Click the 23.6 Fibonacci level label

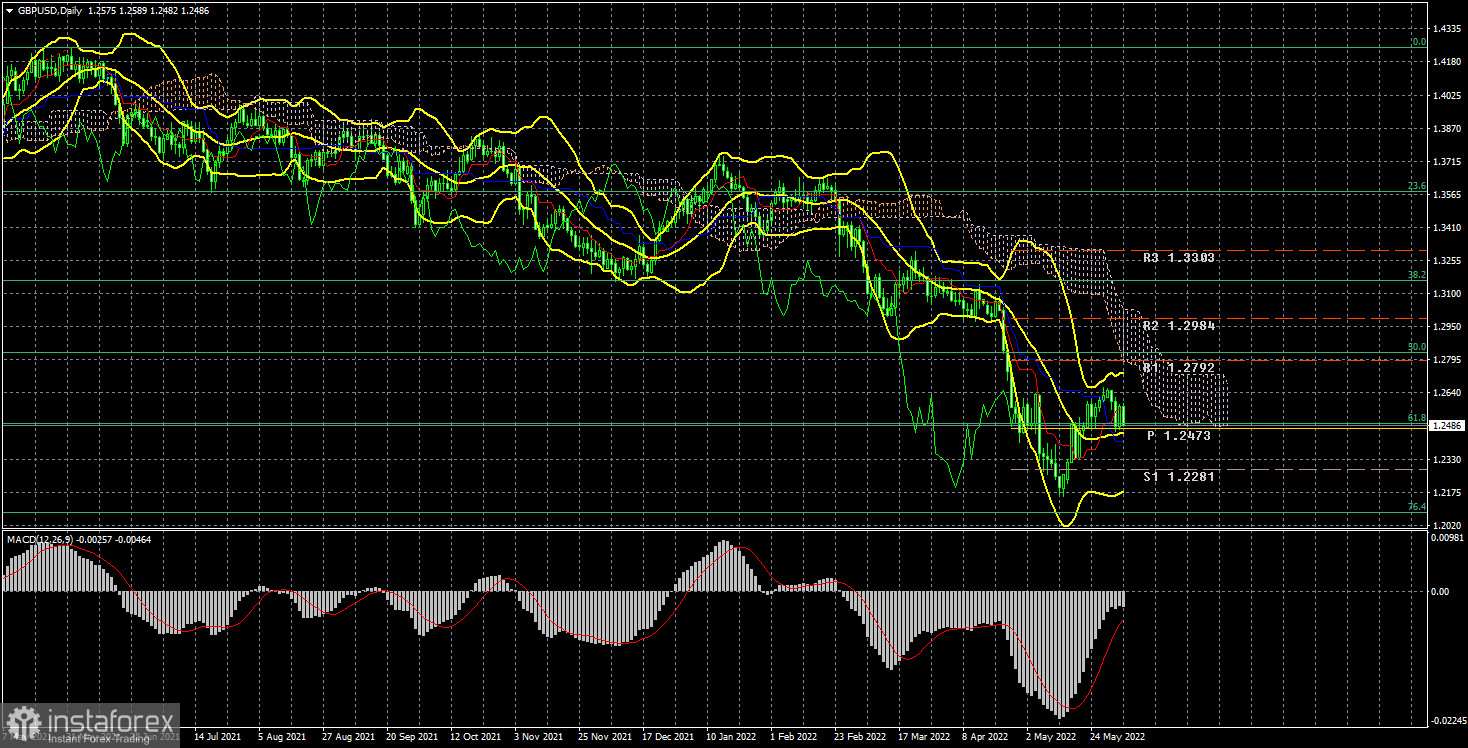click(x=1417, y=186)
